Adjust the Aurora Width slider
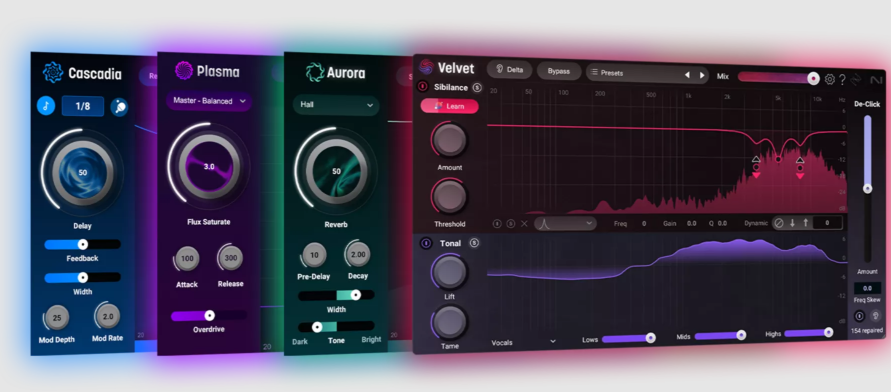The image size is (891, 392). click(336, 295)
